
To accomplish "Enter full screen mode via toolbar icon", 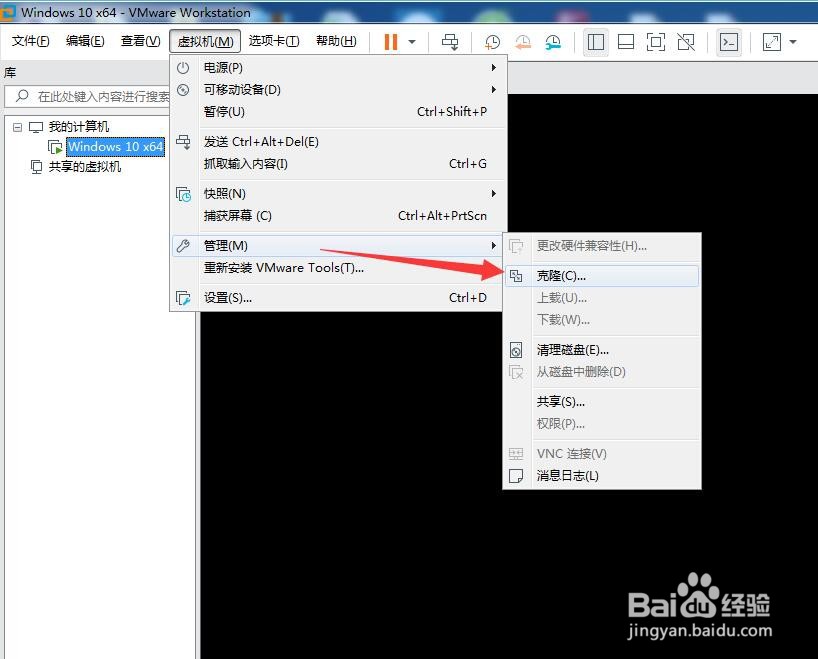I will (x=656, y=42).
